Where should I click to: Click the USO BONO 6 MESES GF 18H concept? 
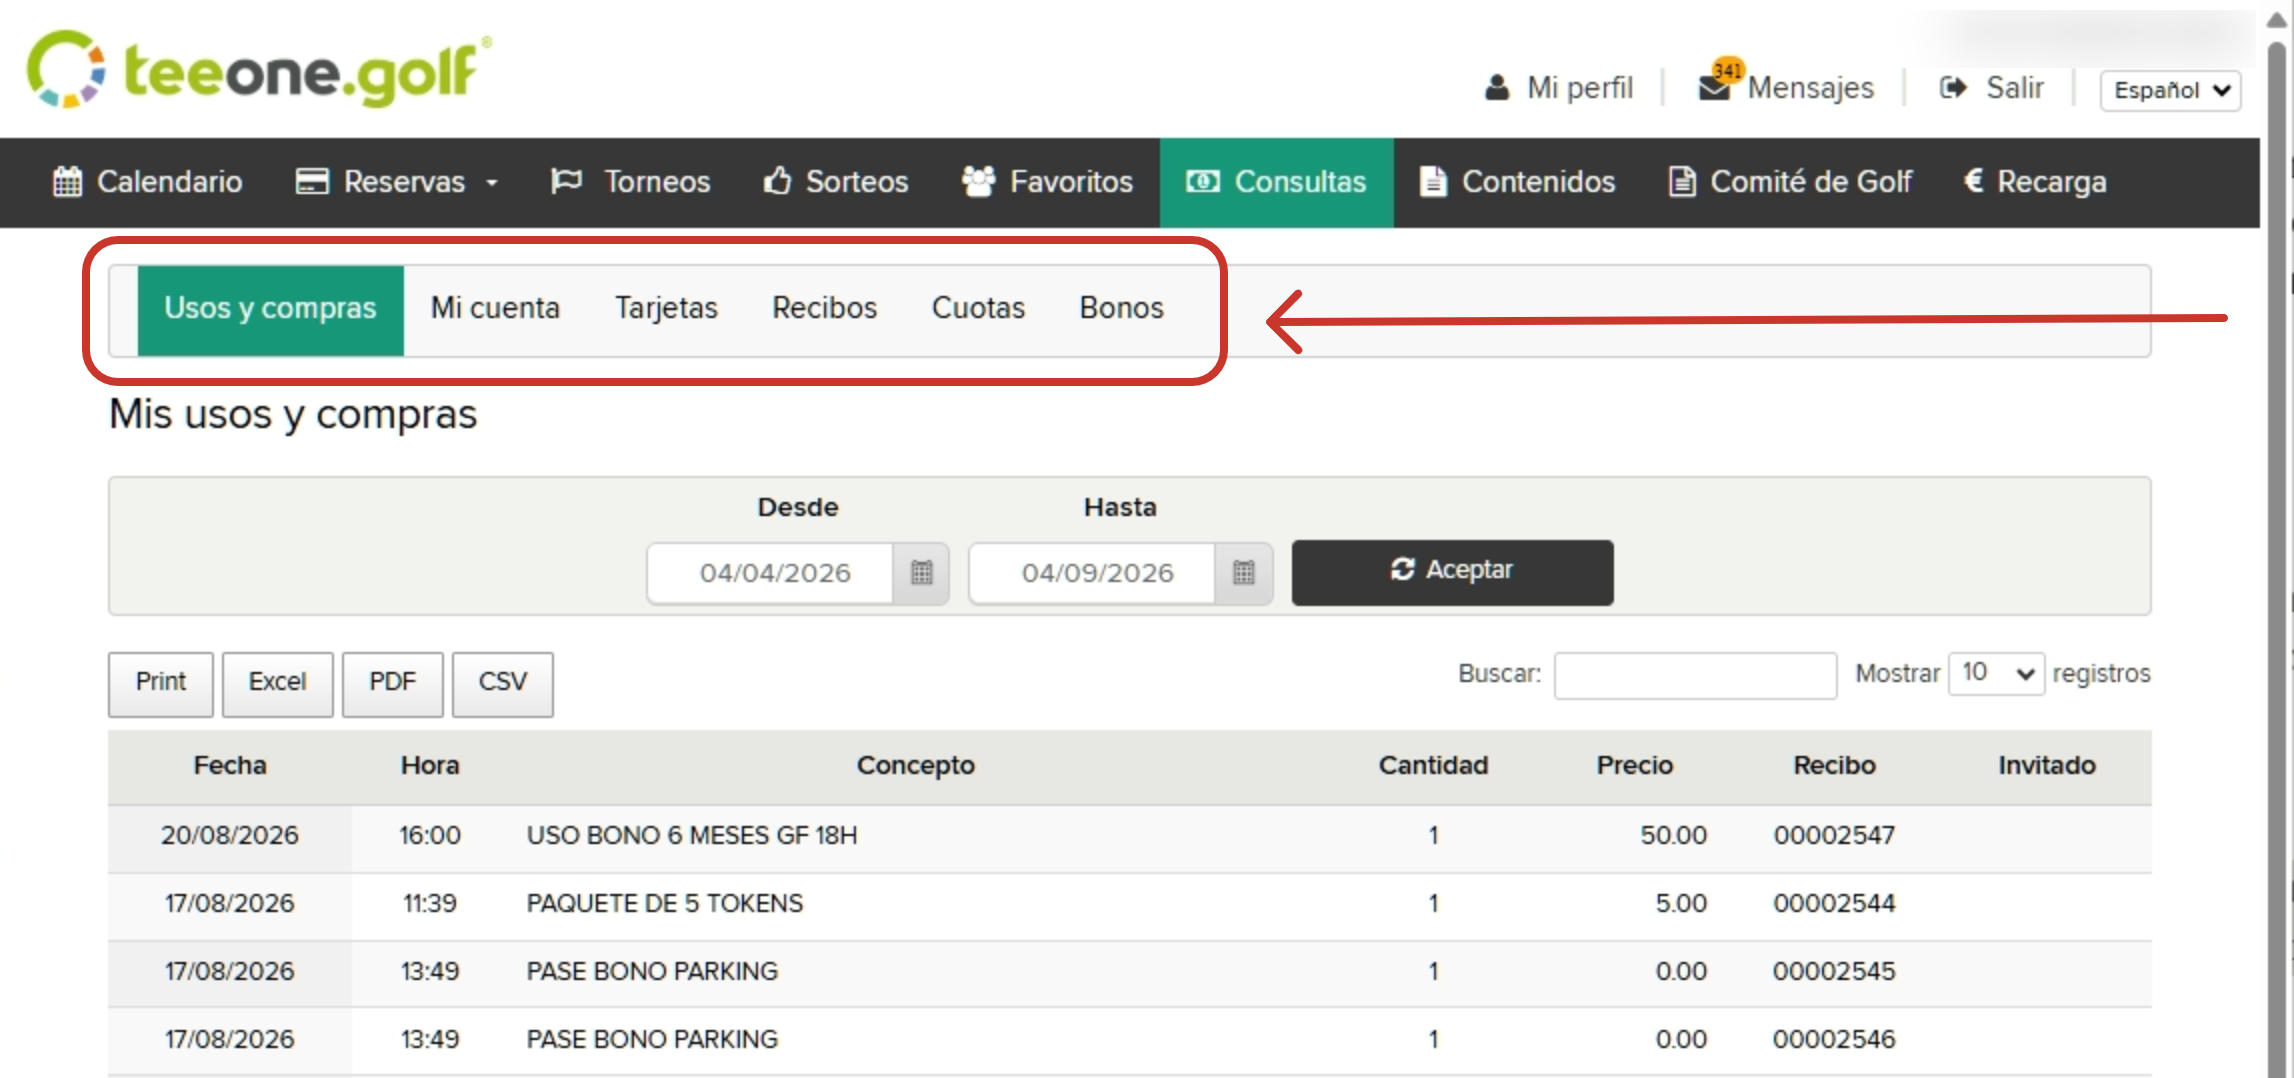692,836
